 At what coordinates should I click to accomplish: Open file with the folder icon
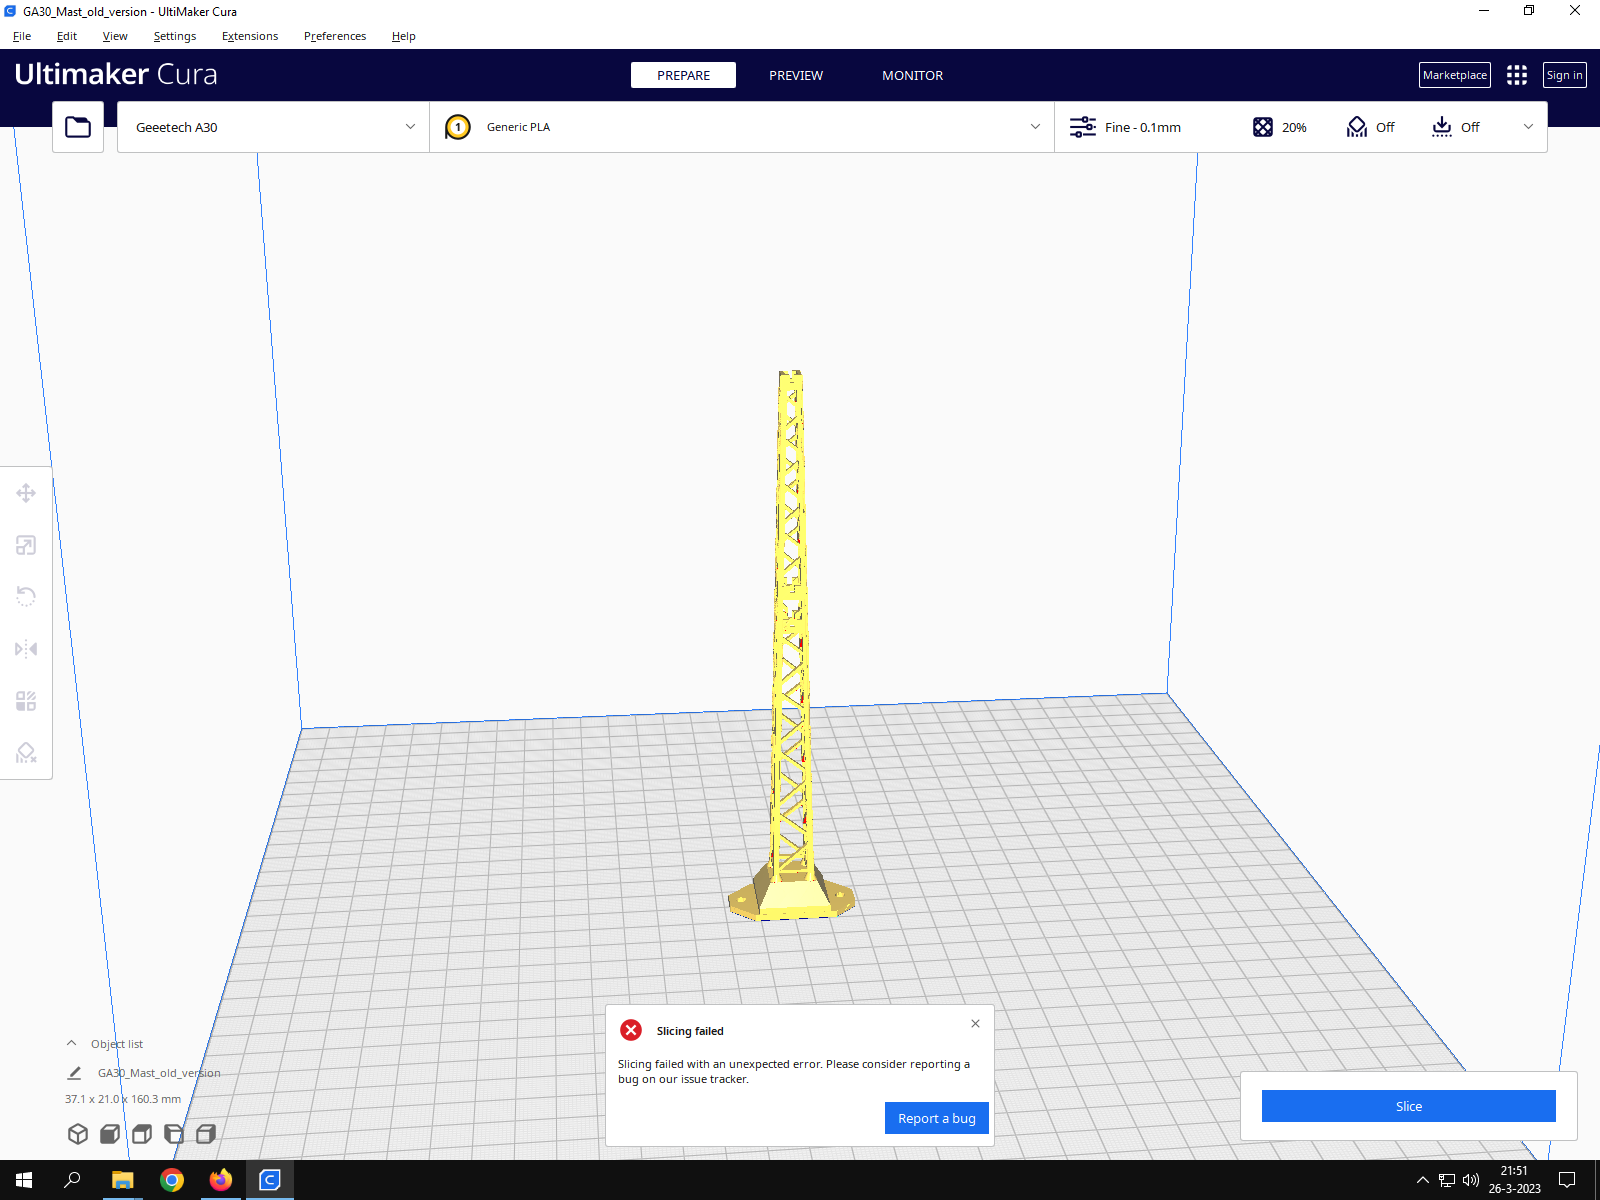(78, 127)
